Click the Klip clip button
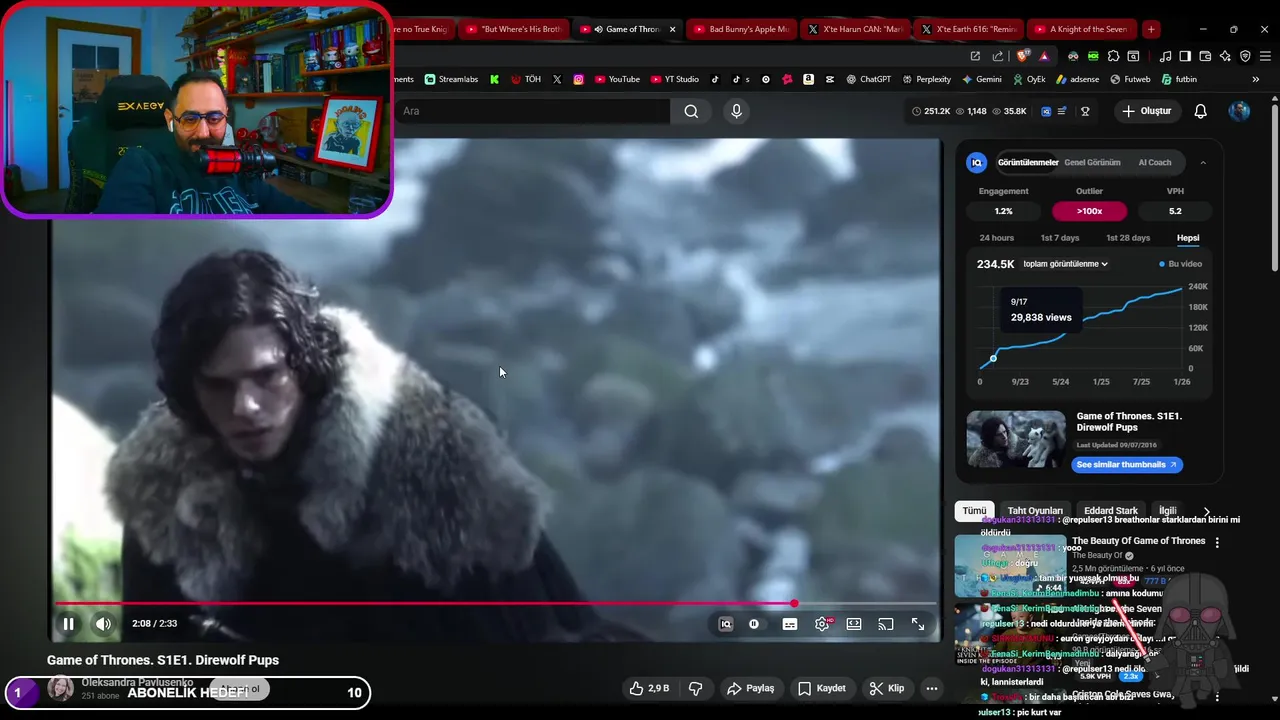1280x720 pixels. pos(887,688)
